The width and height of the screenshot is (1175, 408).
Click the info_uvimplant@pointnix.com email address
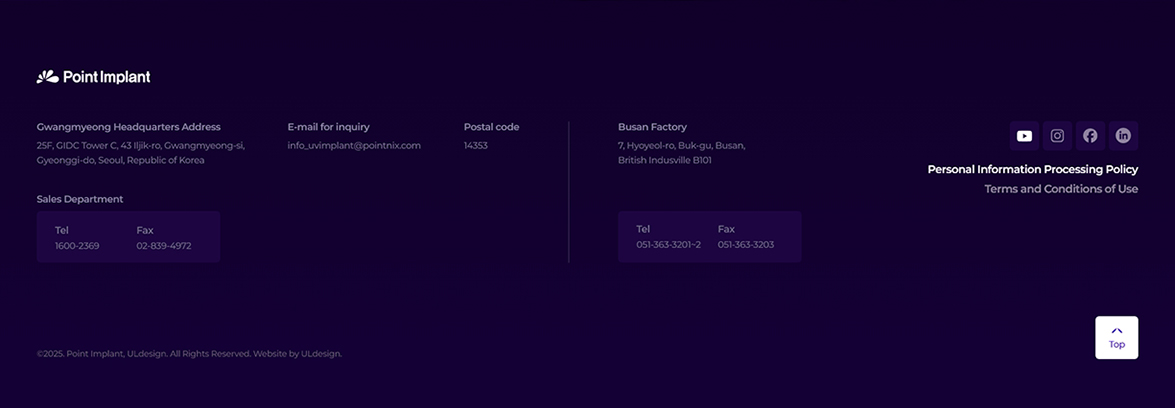[354, 145]
